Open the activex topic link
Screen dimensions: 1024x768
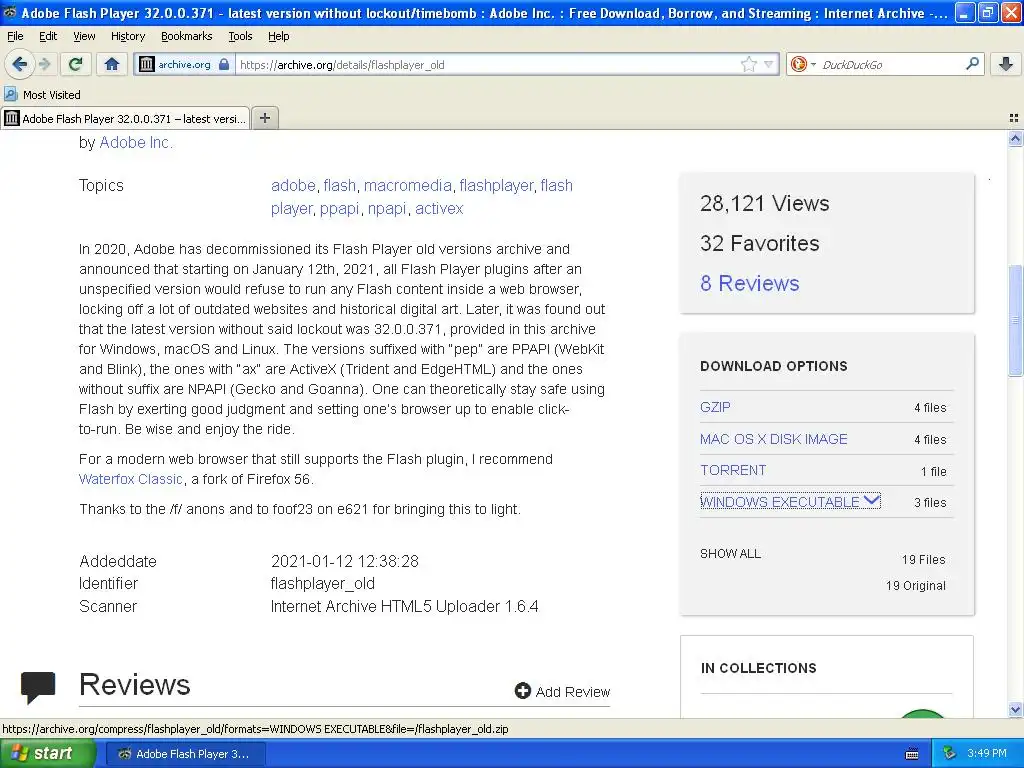pos(439,208)
